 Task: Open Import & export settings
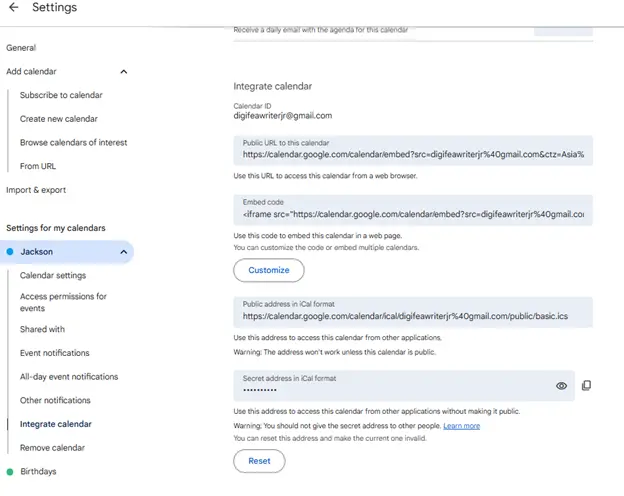click(36, 190)
